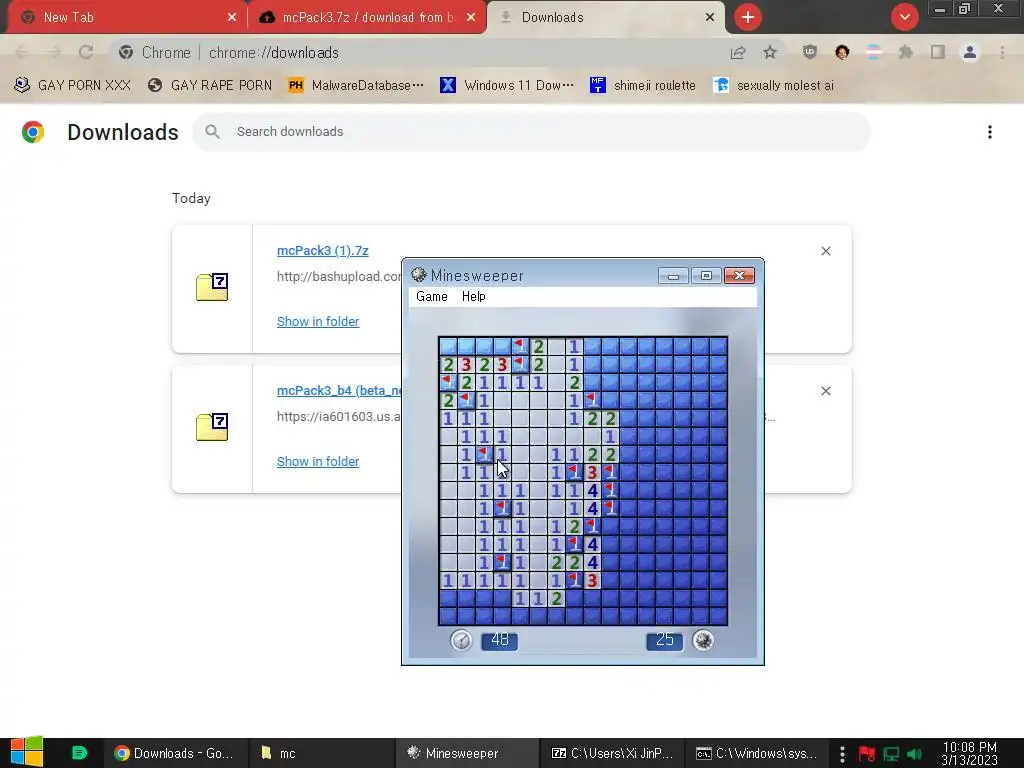Open the Minesweeper Game menu
Image resolution: width=1024 pixels, height=768 pixels.
point(432,296)
